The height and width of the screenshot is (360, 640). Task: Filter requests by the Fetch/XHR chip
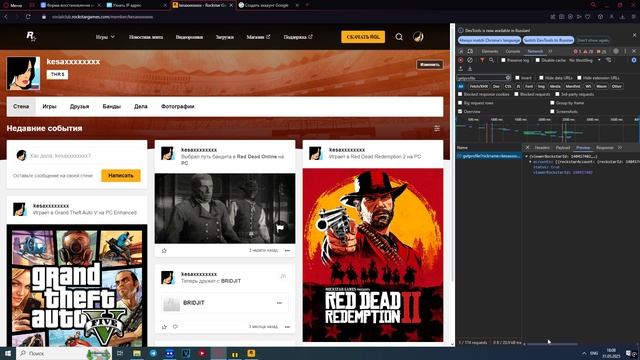tap(478, 86)
